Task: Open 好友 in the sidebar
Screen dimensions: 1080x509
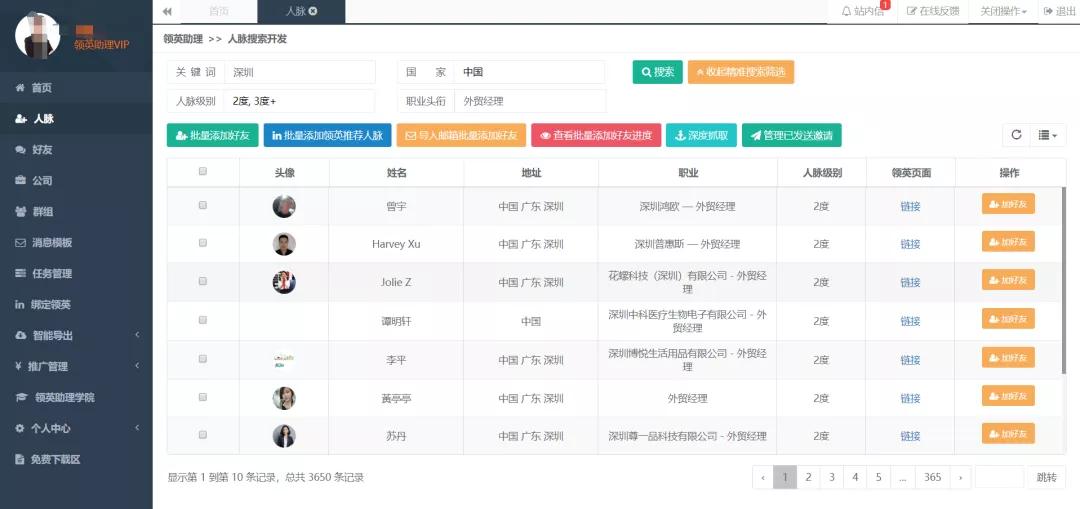Action: [76, 149]
